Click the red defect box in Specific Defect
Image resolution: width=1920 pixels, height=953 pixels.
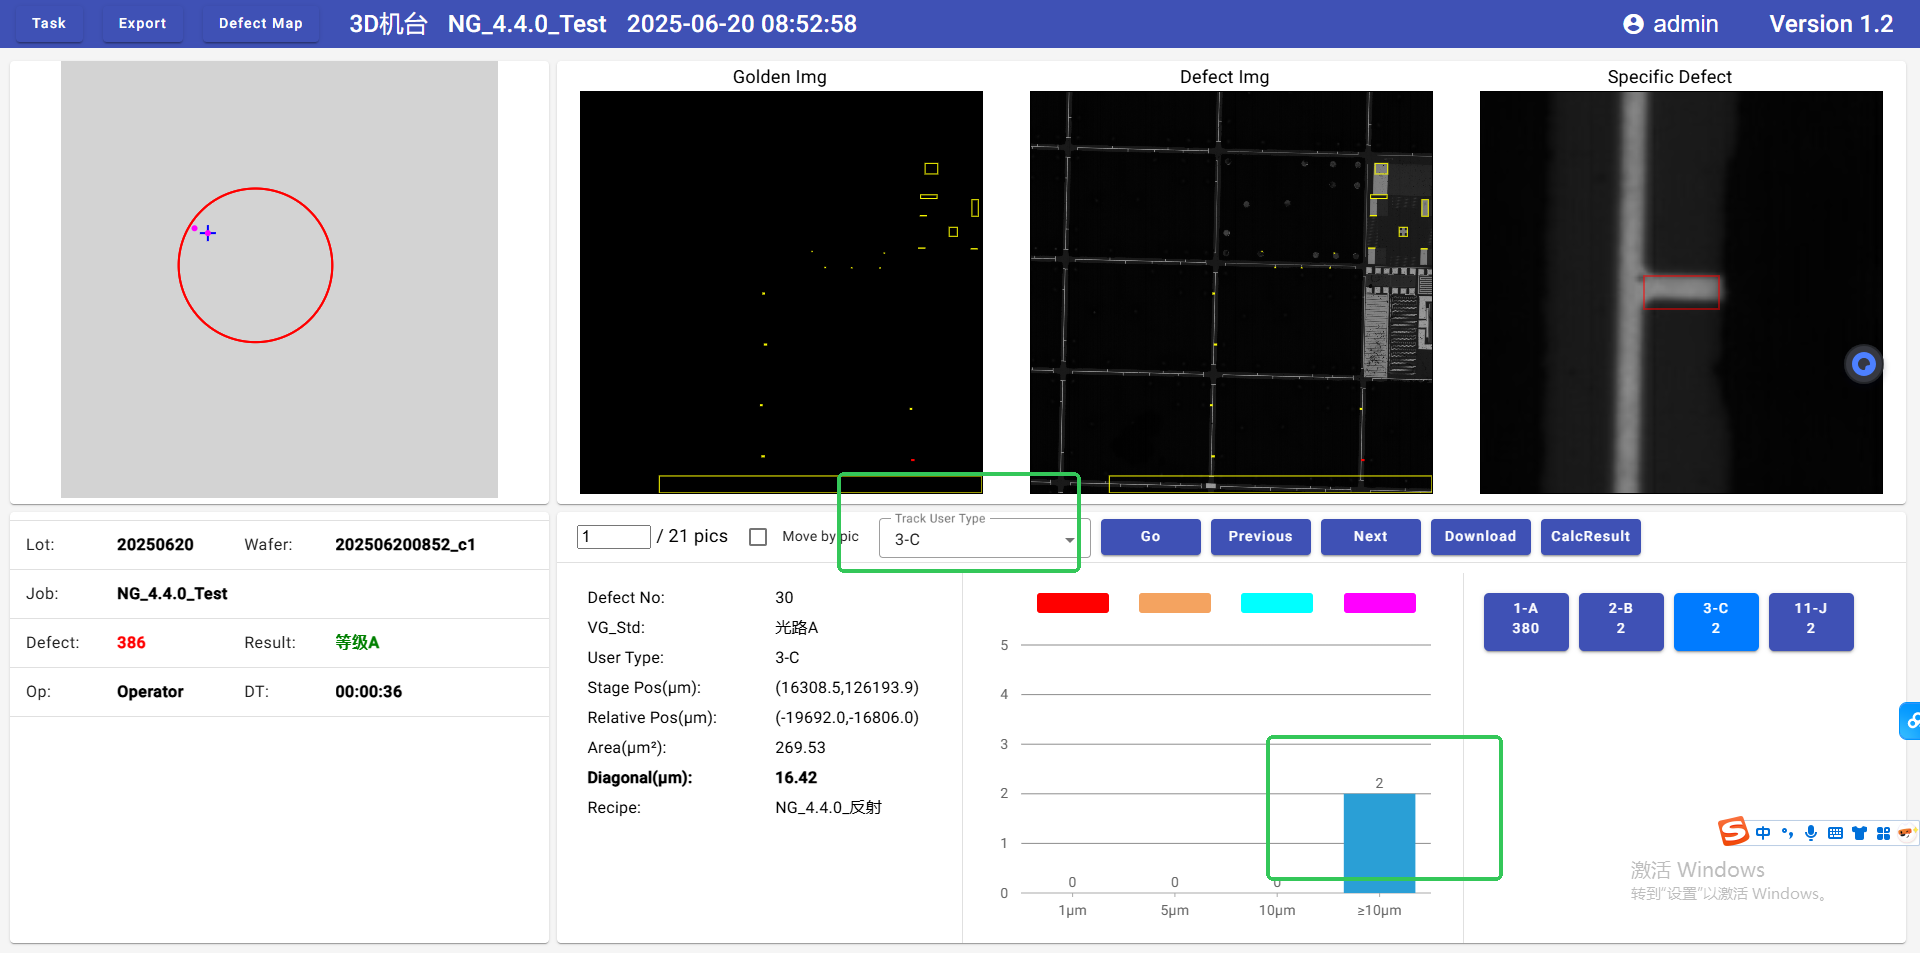pos(1682,292)
